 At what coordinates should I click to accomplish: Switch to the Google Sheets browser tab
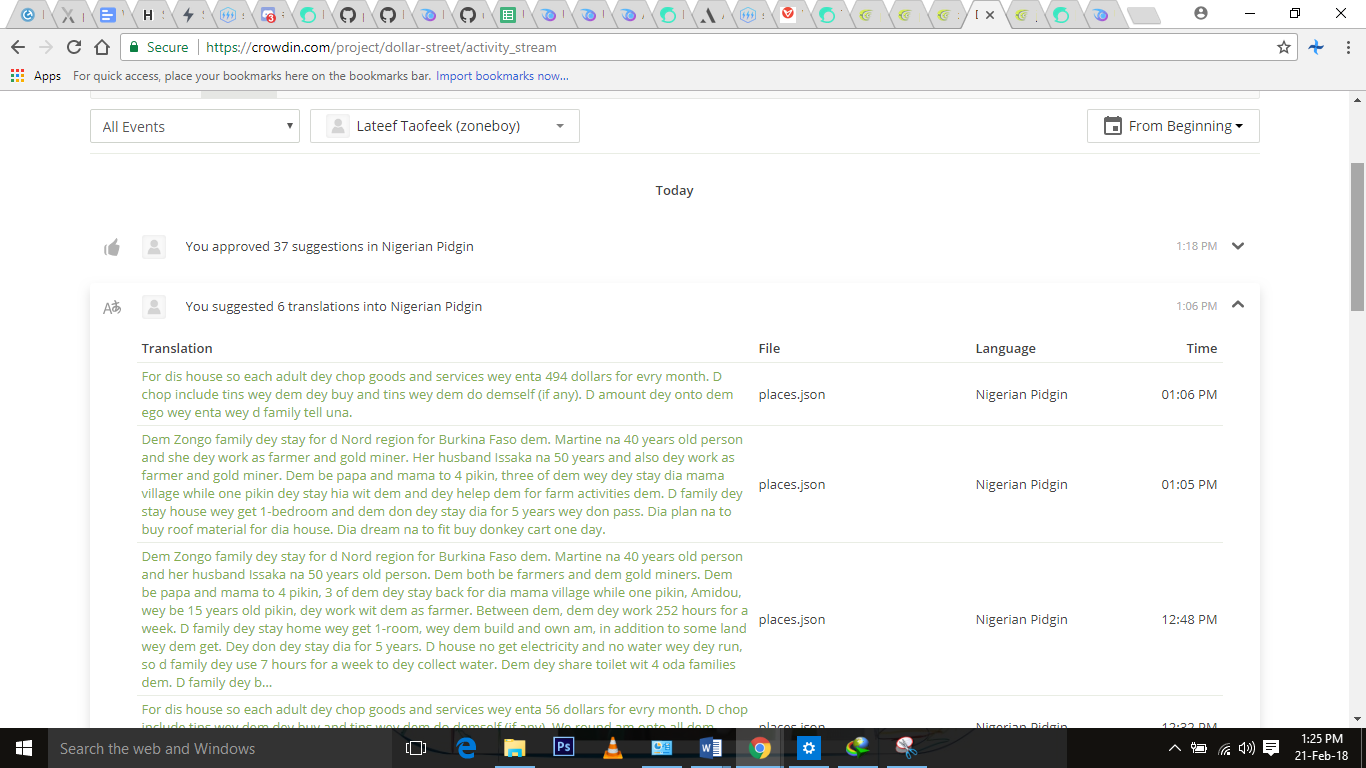(x=508, y=15)
